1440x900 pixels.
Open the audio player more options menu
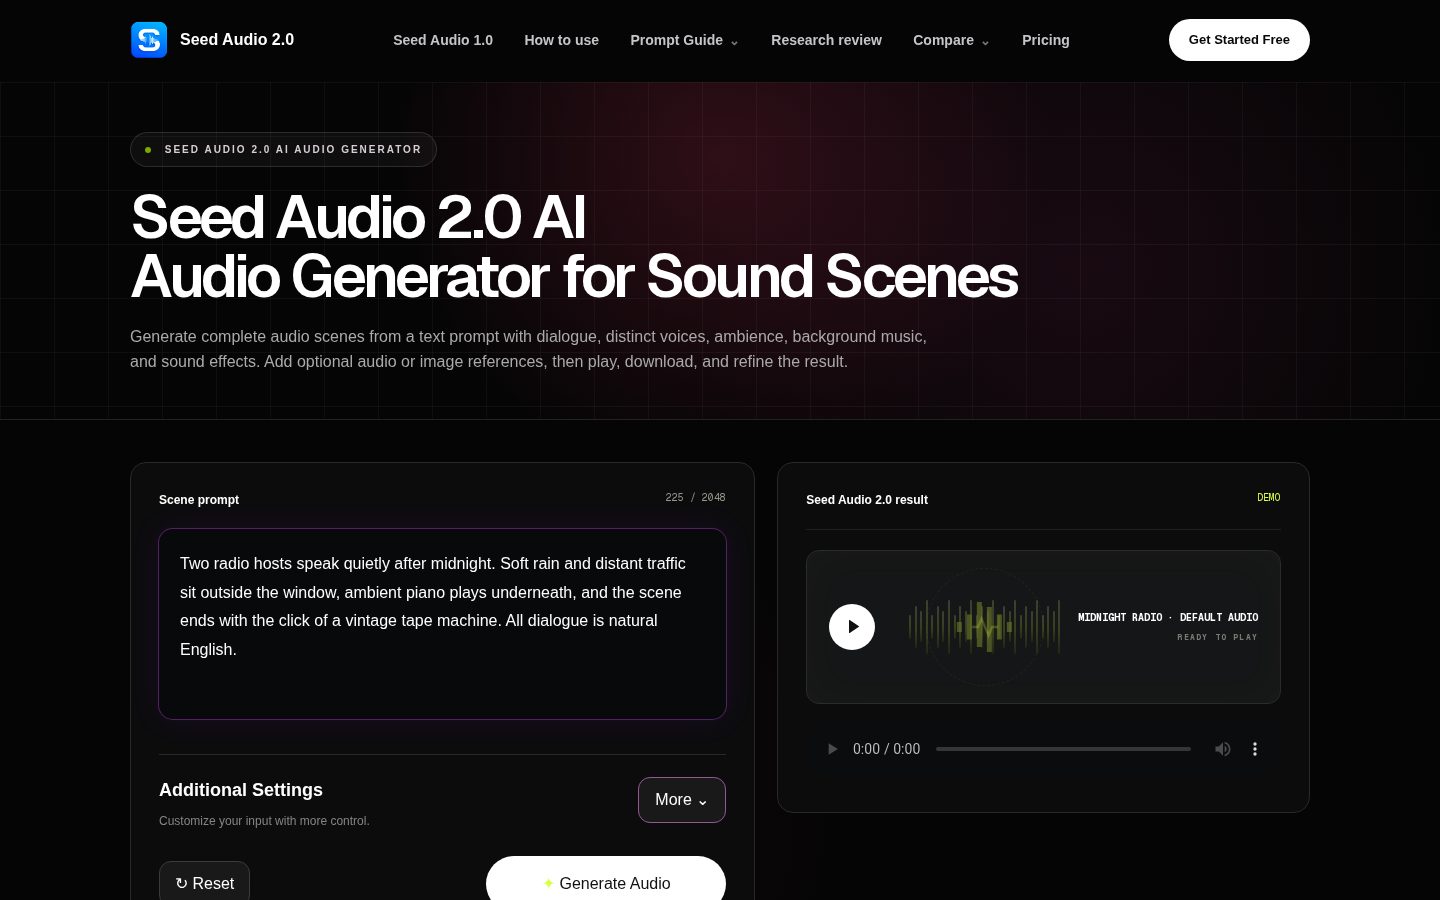pos(1255,749)
